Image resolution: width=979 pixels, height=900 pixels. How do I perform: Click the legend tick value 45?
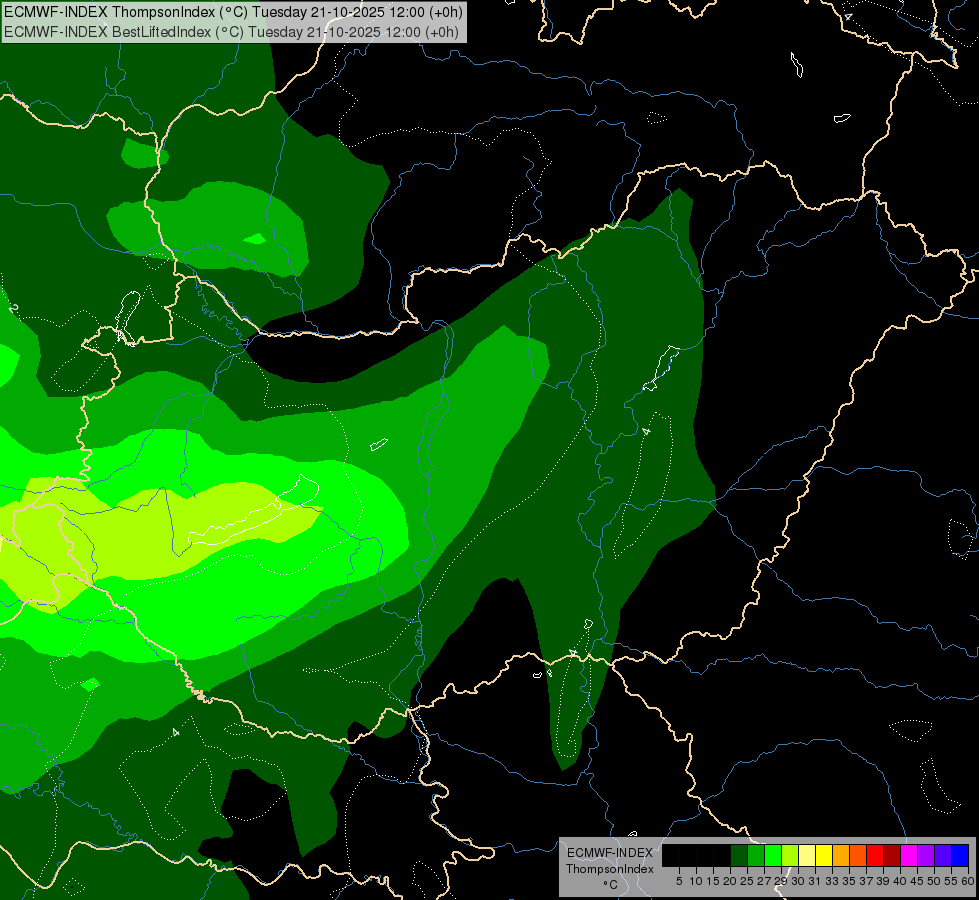(917, 881)
